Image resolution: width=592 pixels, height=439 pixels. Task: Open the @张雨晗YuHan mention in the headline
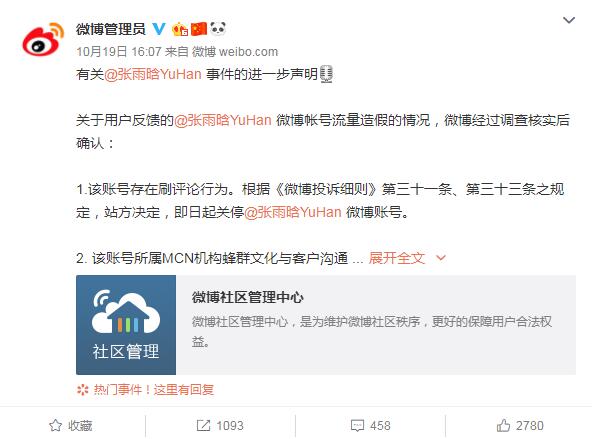[x=153, y=74]
